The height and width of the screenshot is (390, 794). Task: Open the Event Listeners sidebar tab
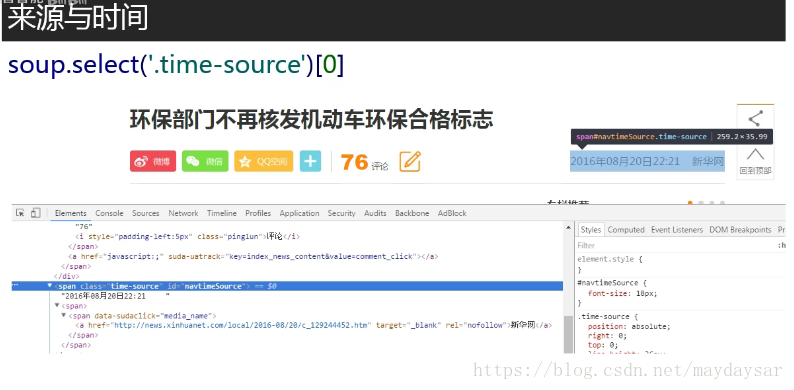[x=677, y=229]
